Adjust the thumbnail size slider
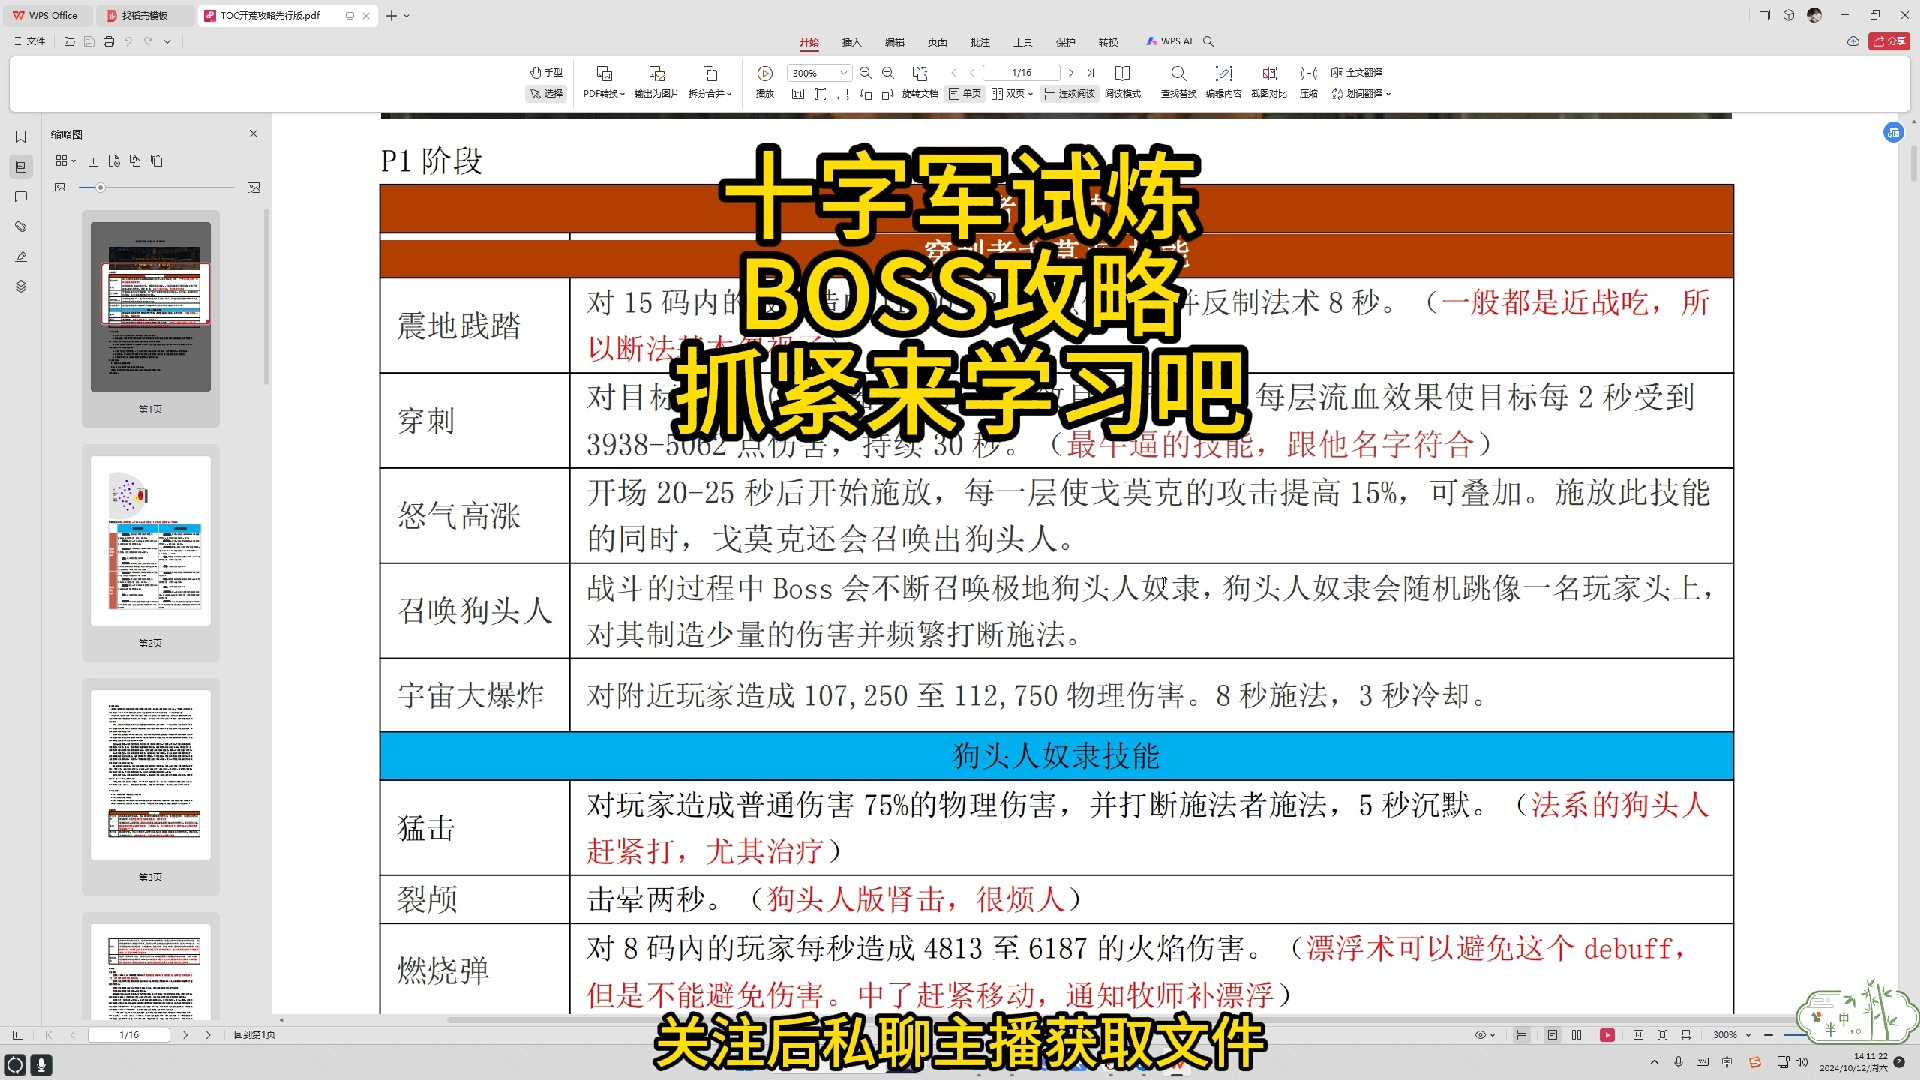Screen dimensions: 1920x1080 click(158, 187)
